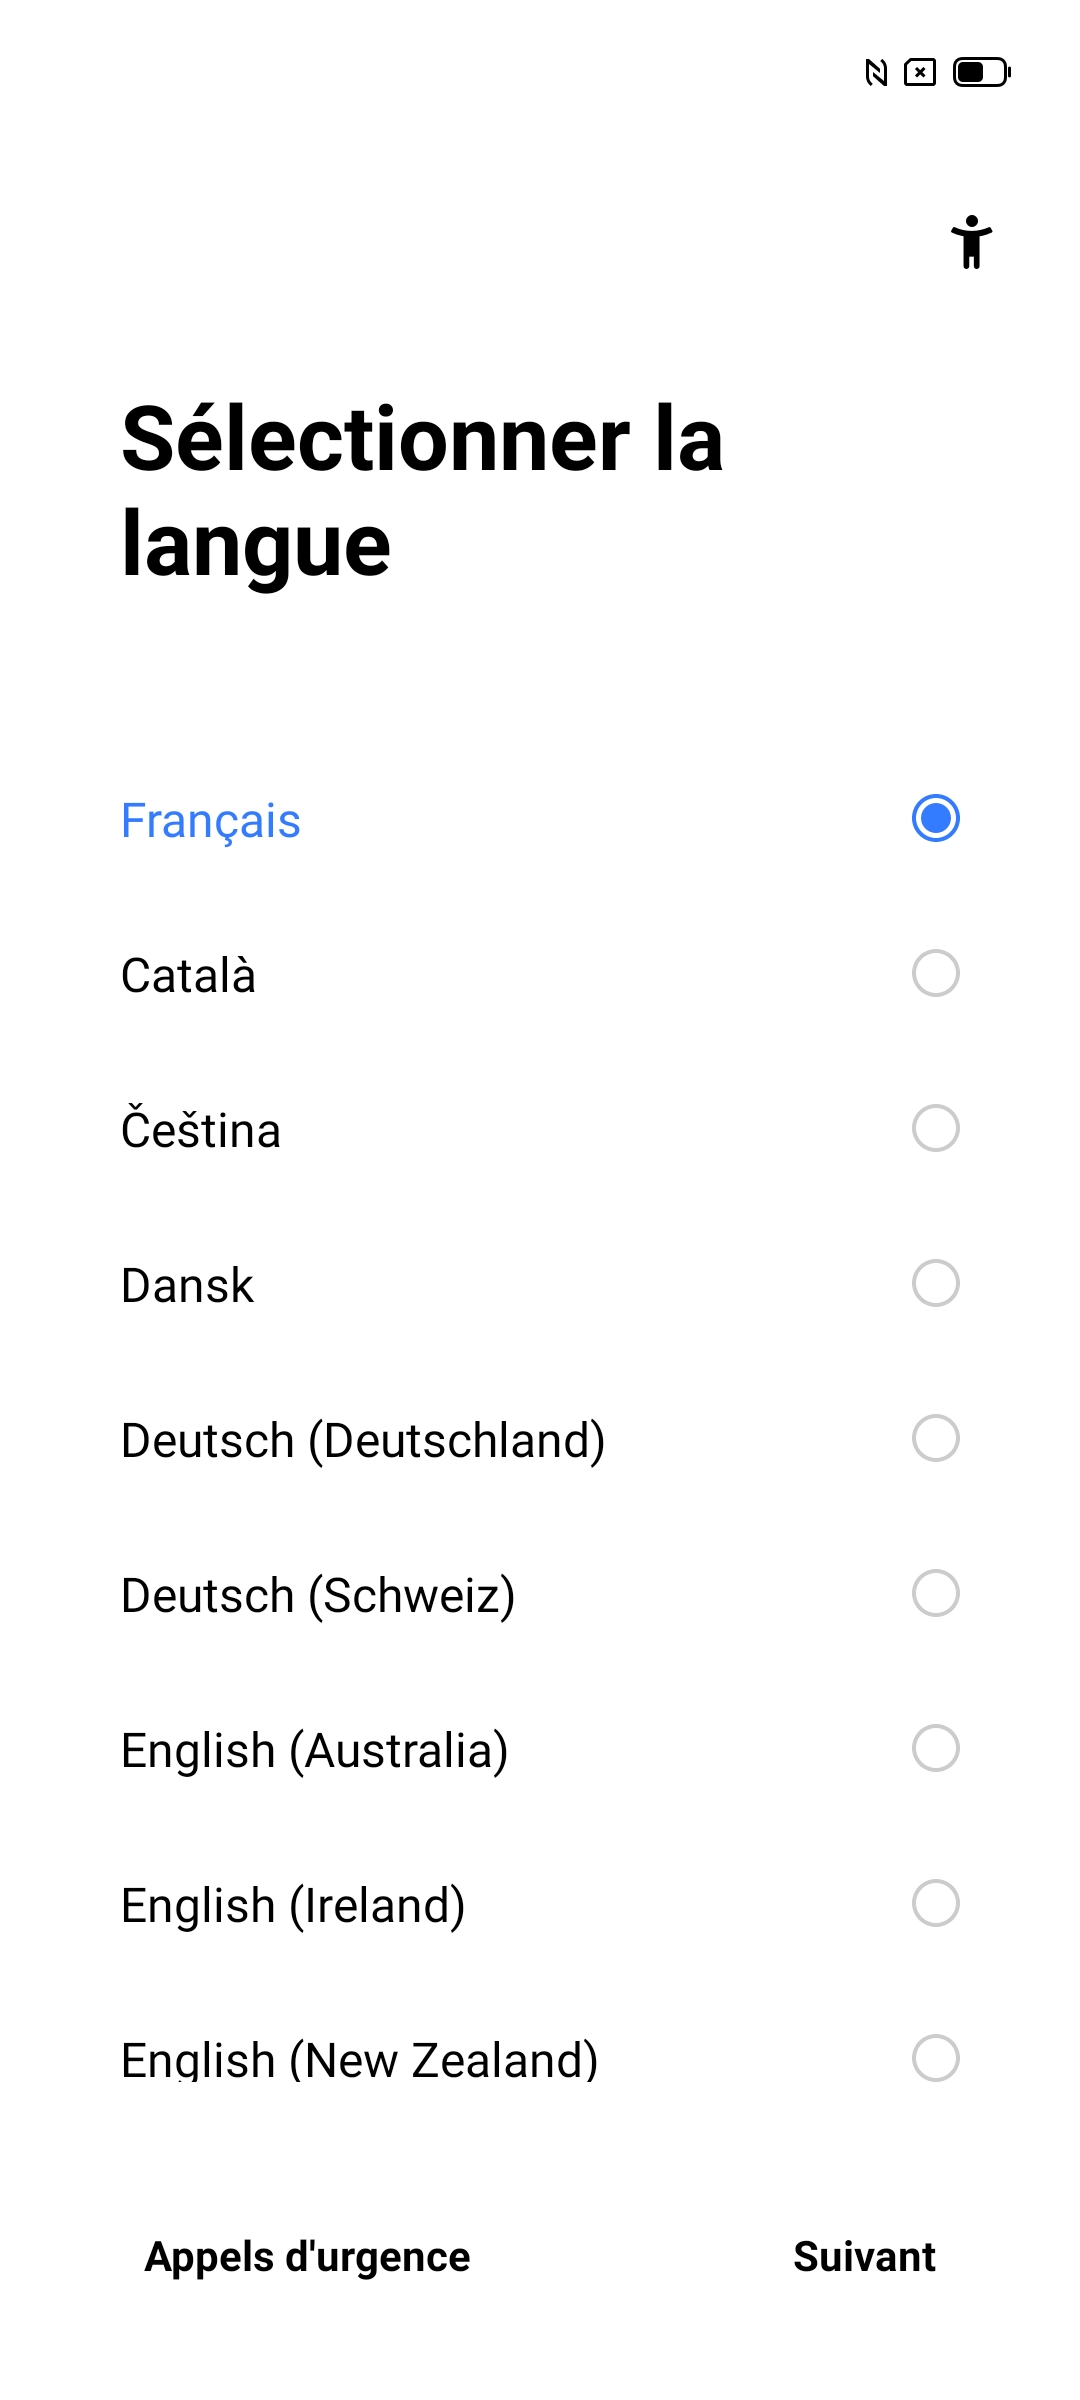The image size is (1080, 2400).
Task: Open the accessibility options icon
Action: [971, 242]
